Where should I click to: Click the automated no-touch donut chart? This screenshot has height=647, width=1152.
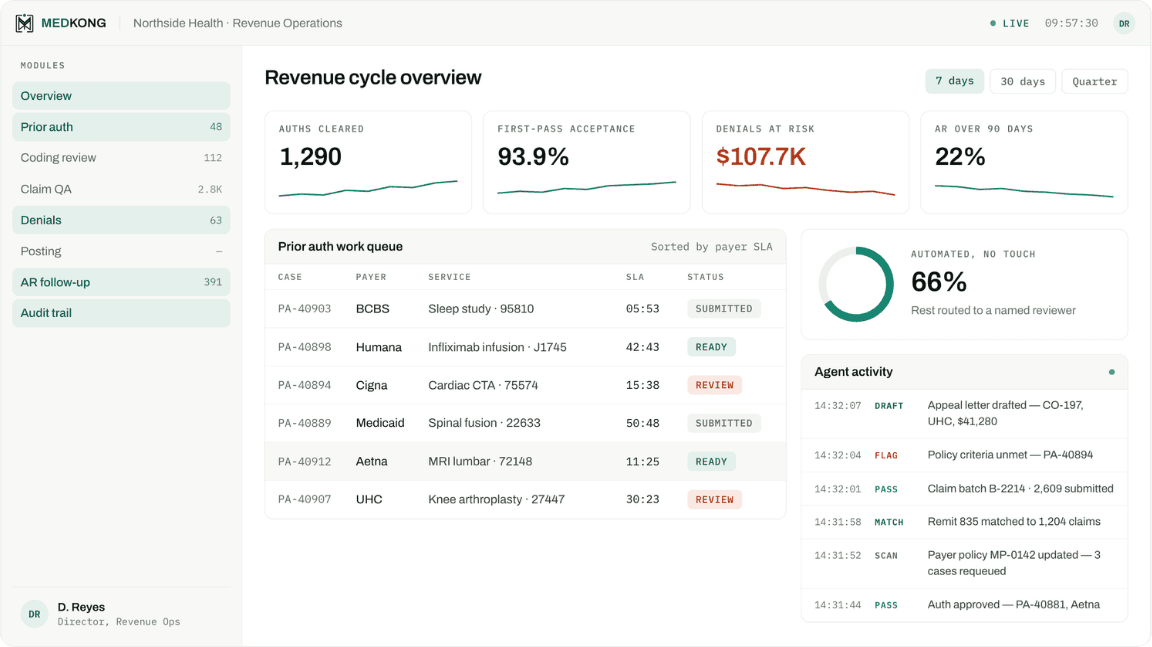(856, 284)
